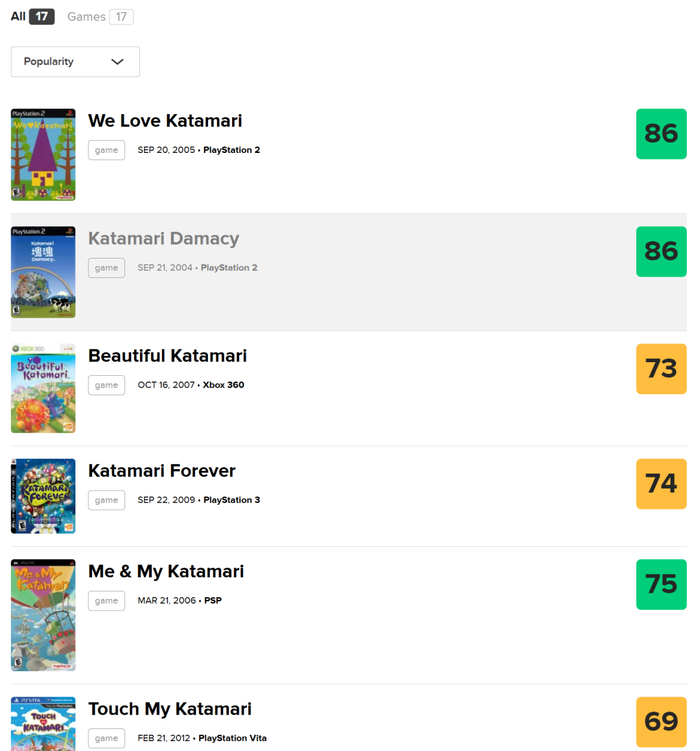Click Katamari Forever score 74 badge
This screenshot has height=751, width=700.
pyautogui.click(x=661, y=484)
